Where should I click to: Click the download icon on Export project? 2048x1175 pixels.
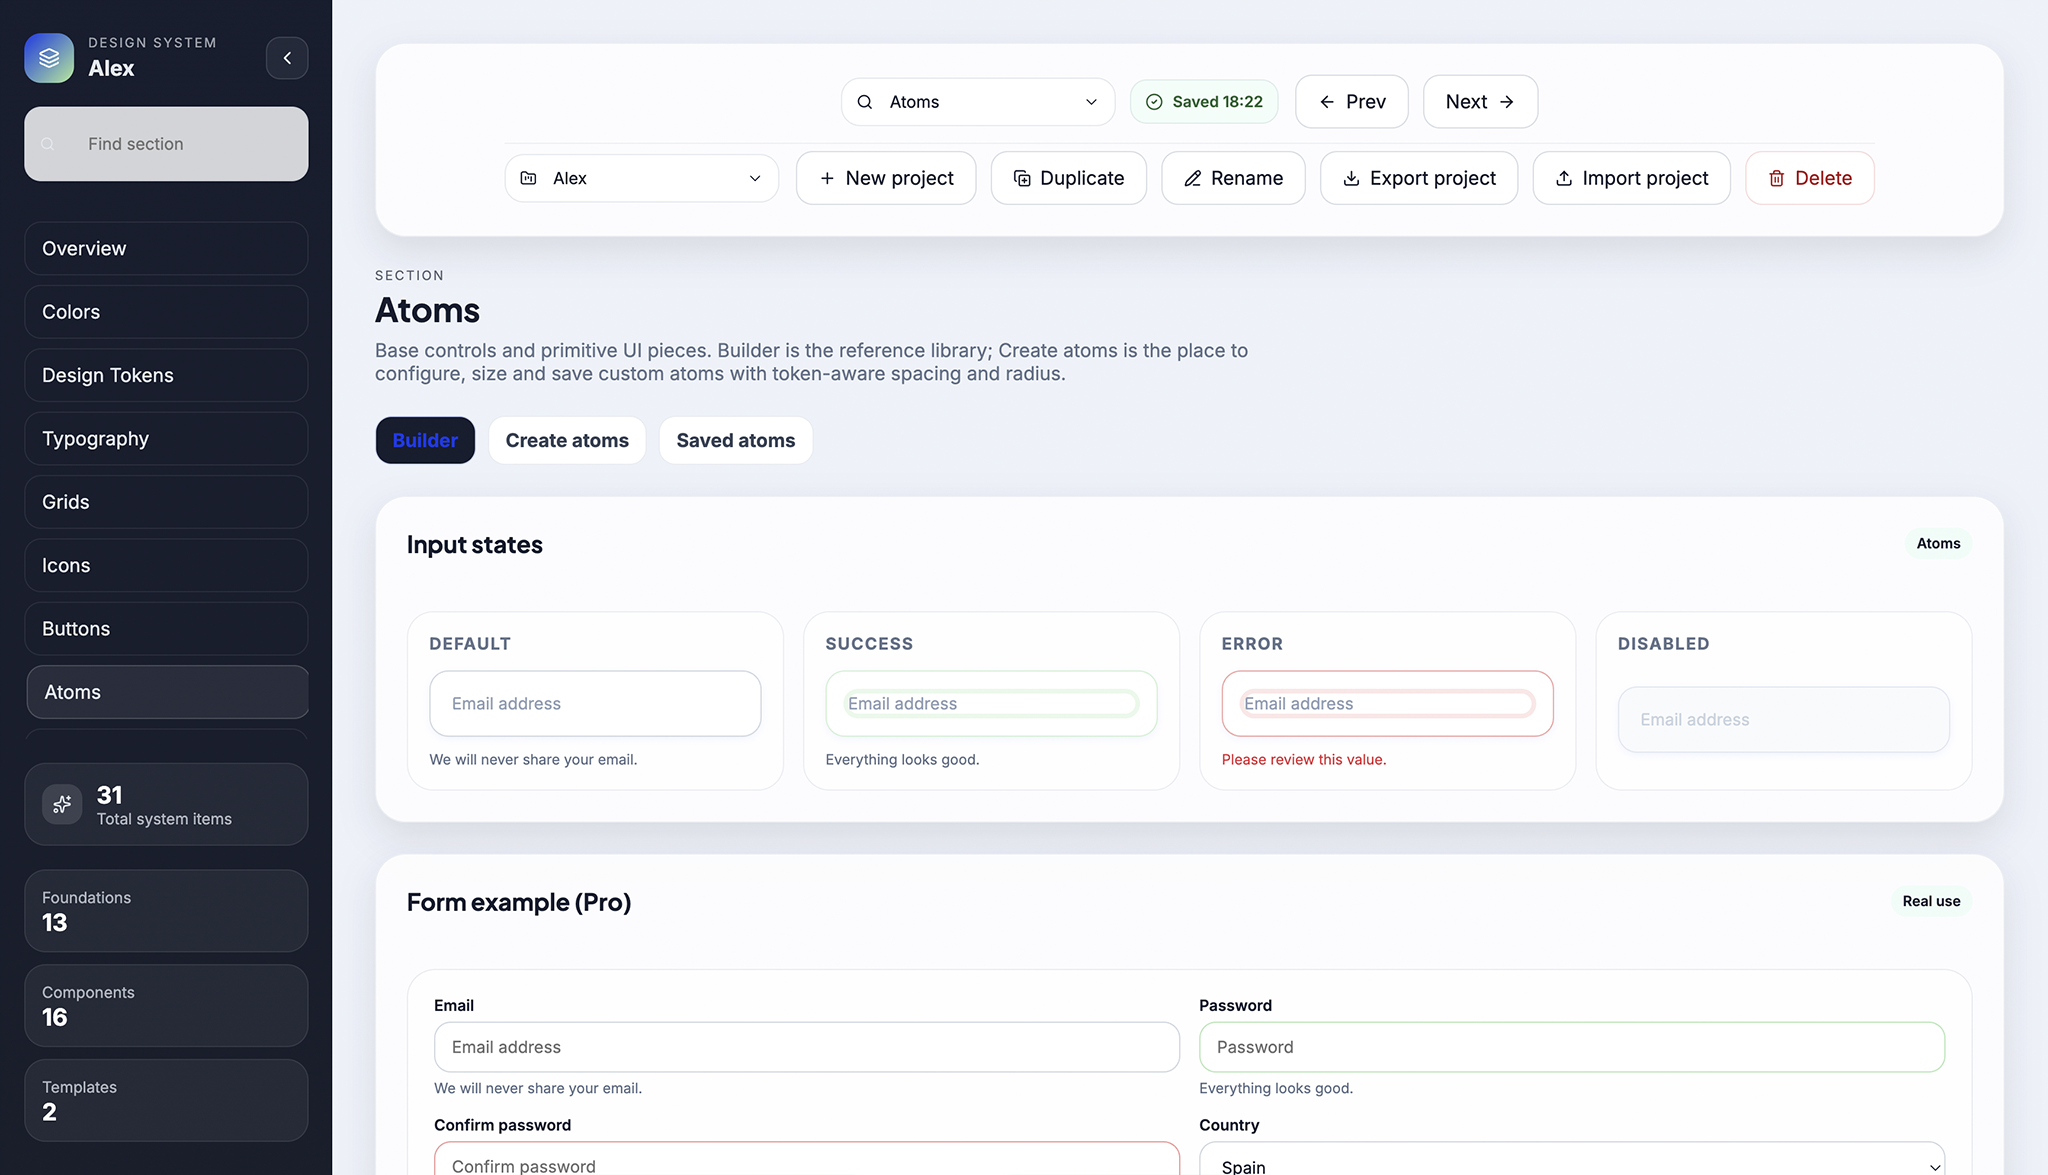pos(1351,178)
